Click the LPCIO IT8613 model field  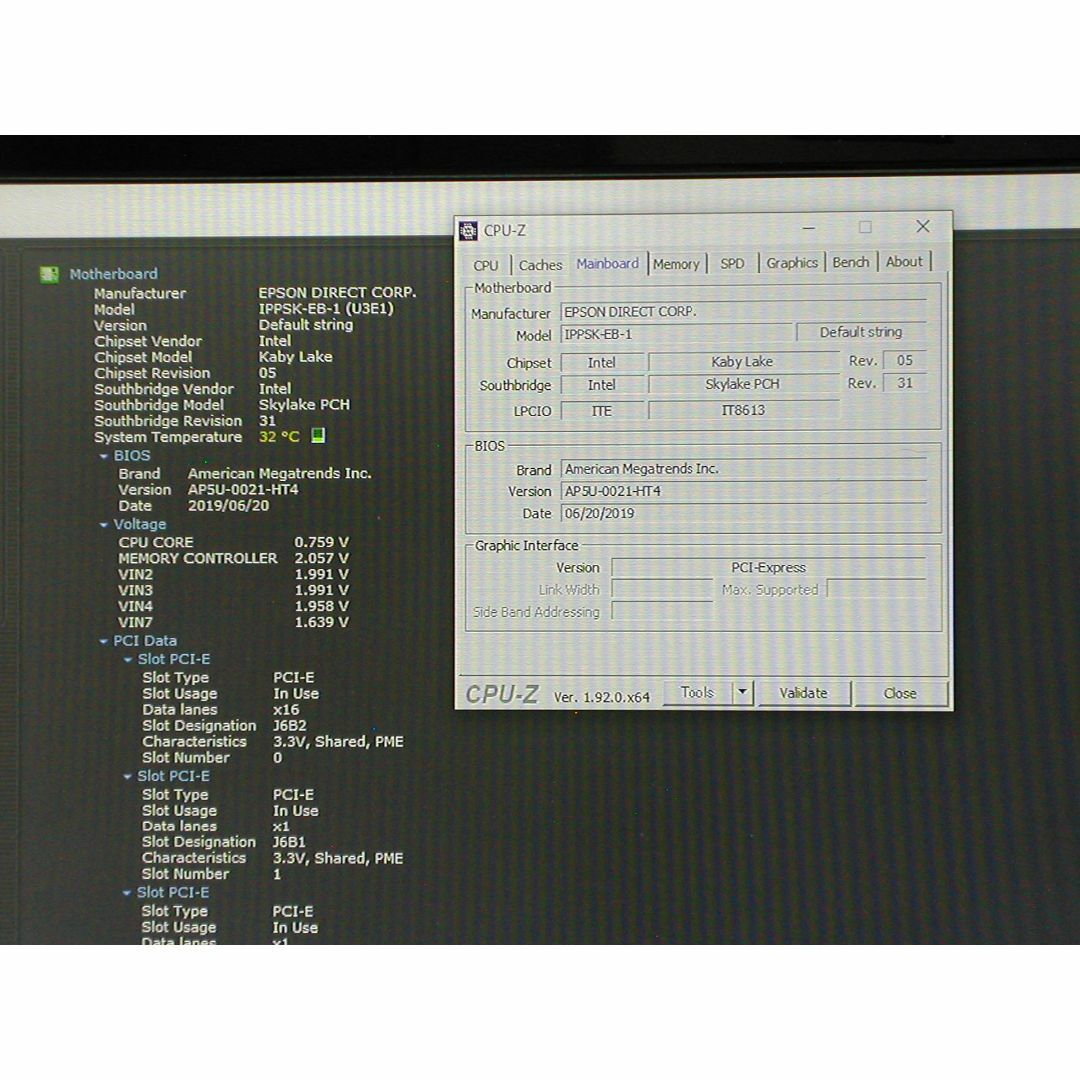point(743,410)
